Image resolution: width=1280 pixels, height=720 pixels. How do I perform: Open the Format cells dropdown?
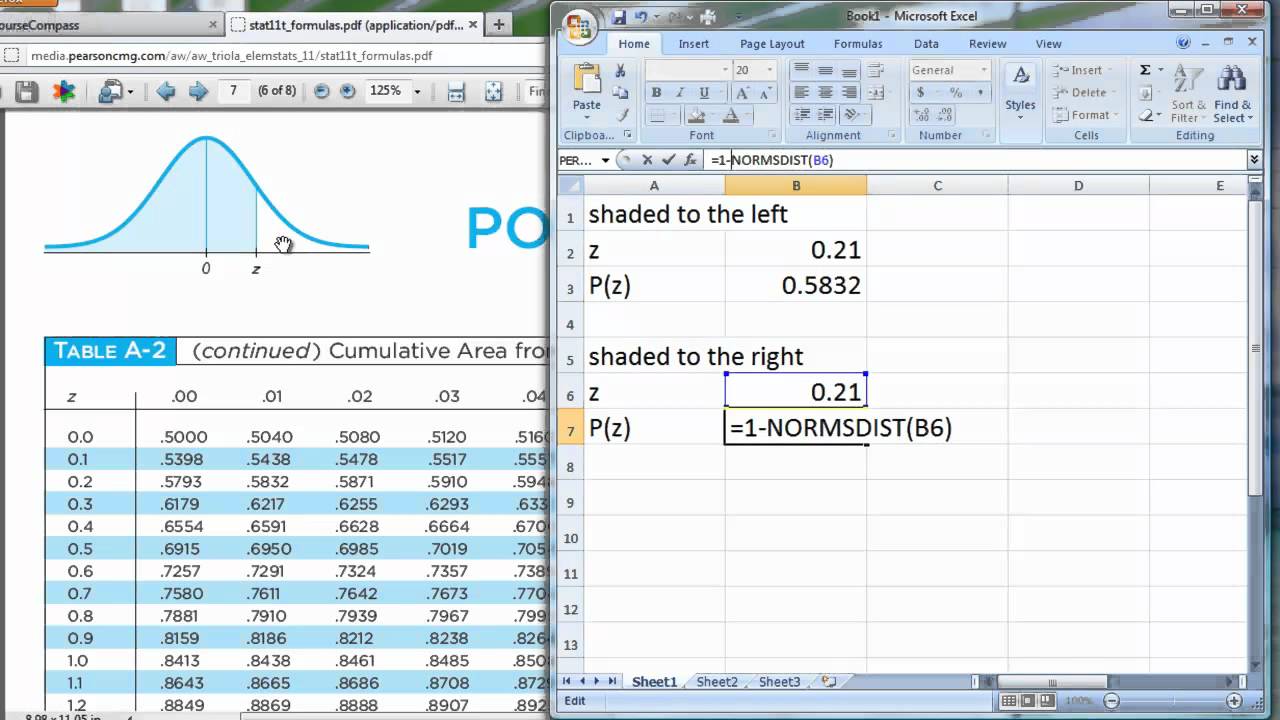coord(1084,115)
